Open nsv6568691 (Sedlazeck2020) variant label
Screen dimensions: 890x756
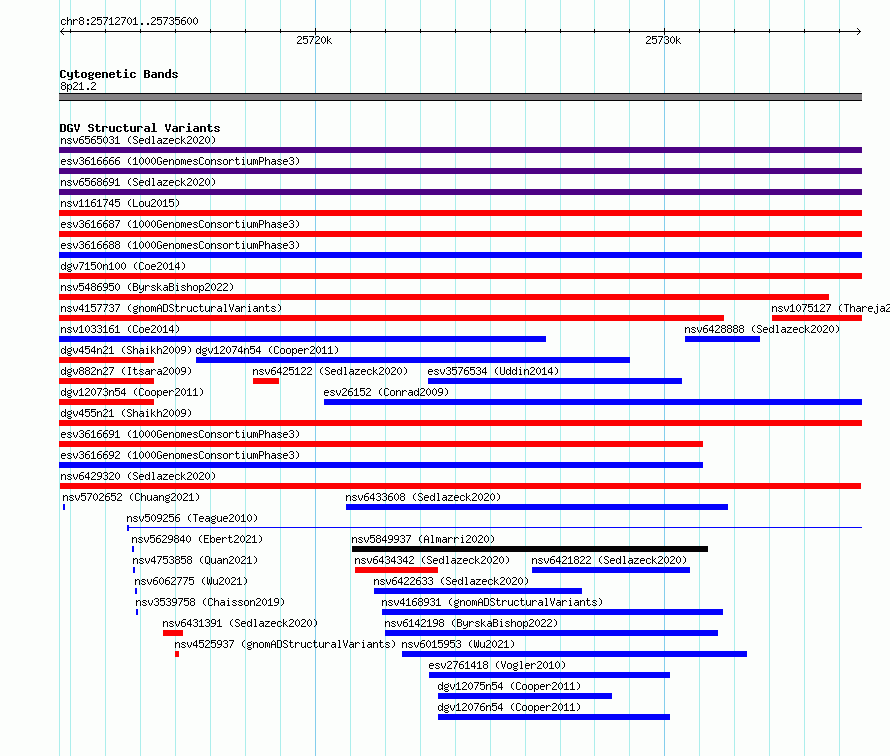[138, 182]
